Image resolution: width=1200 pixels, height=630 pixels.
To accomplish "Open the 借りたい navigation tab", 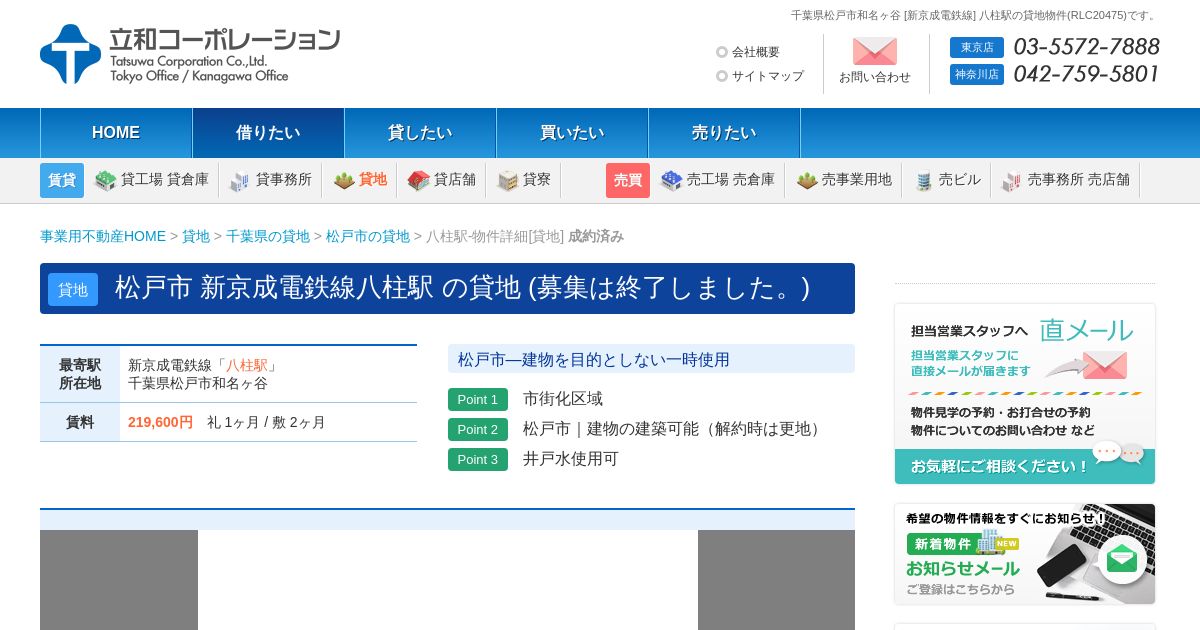I will 268,133.
